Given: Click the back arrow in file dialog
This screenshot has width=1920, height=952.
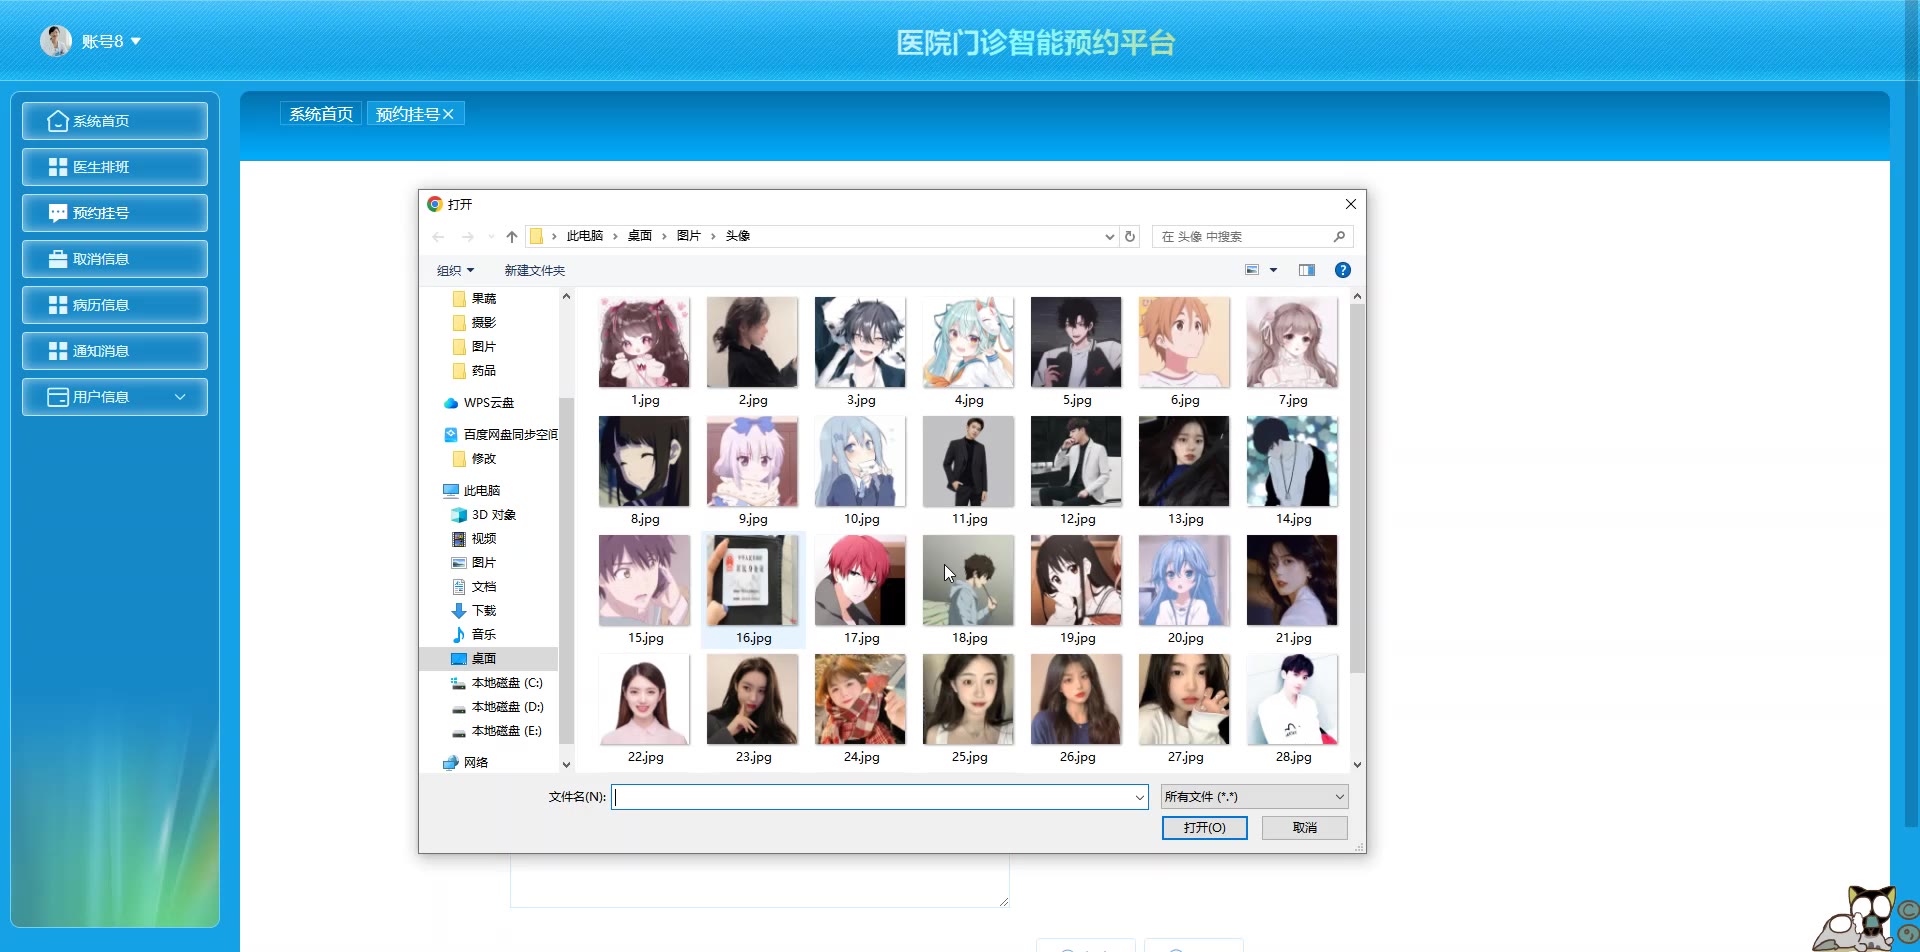Looking at the screenshot, I should (x=438, y=237).
